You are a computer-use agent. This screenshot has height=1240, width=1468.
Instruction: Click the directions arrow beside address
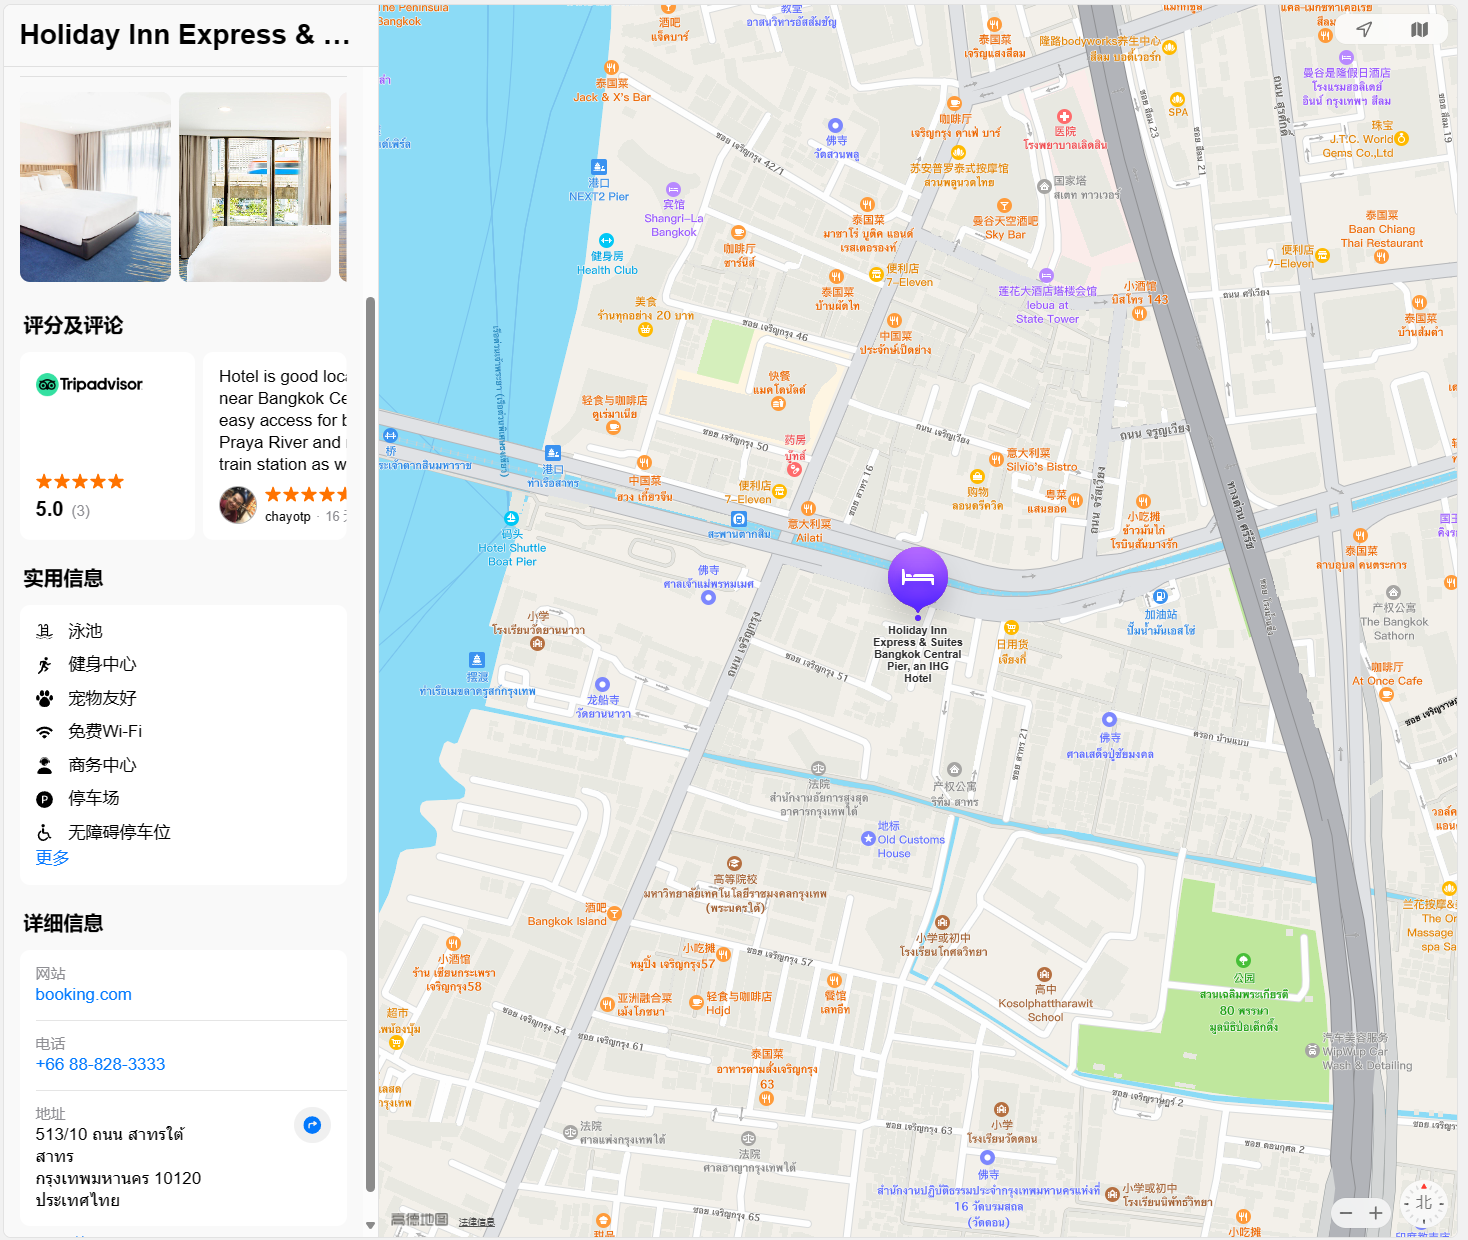(x=312, y=1125)
